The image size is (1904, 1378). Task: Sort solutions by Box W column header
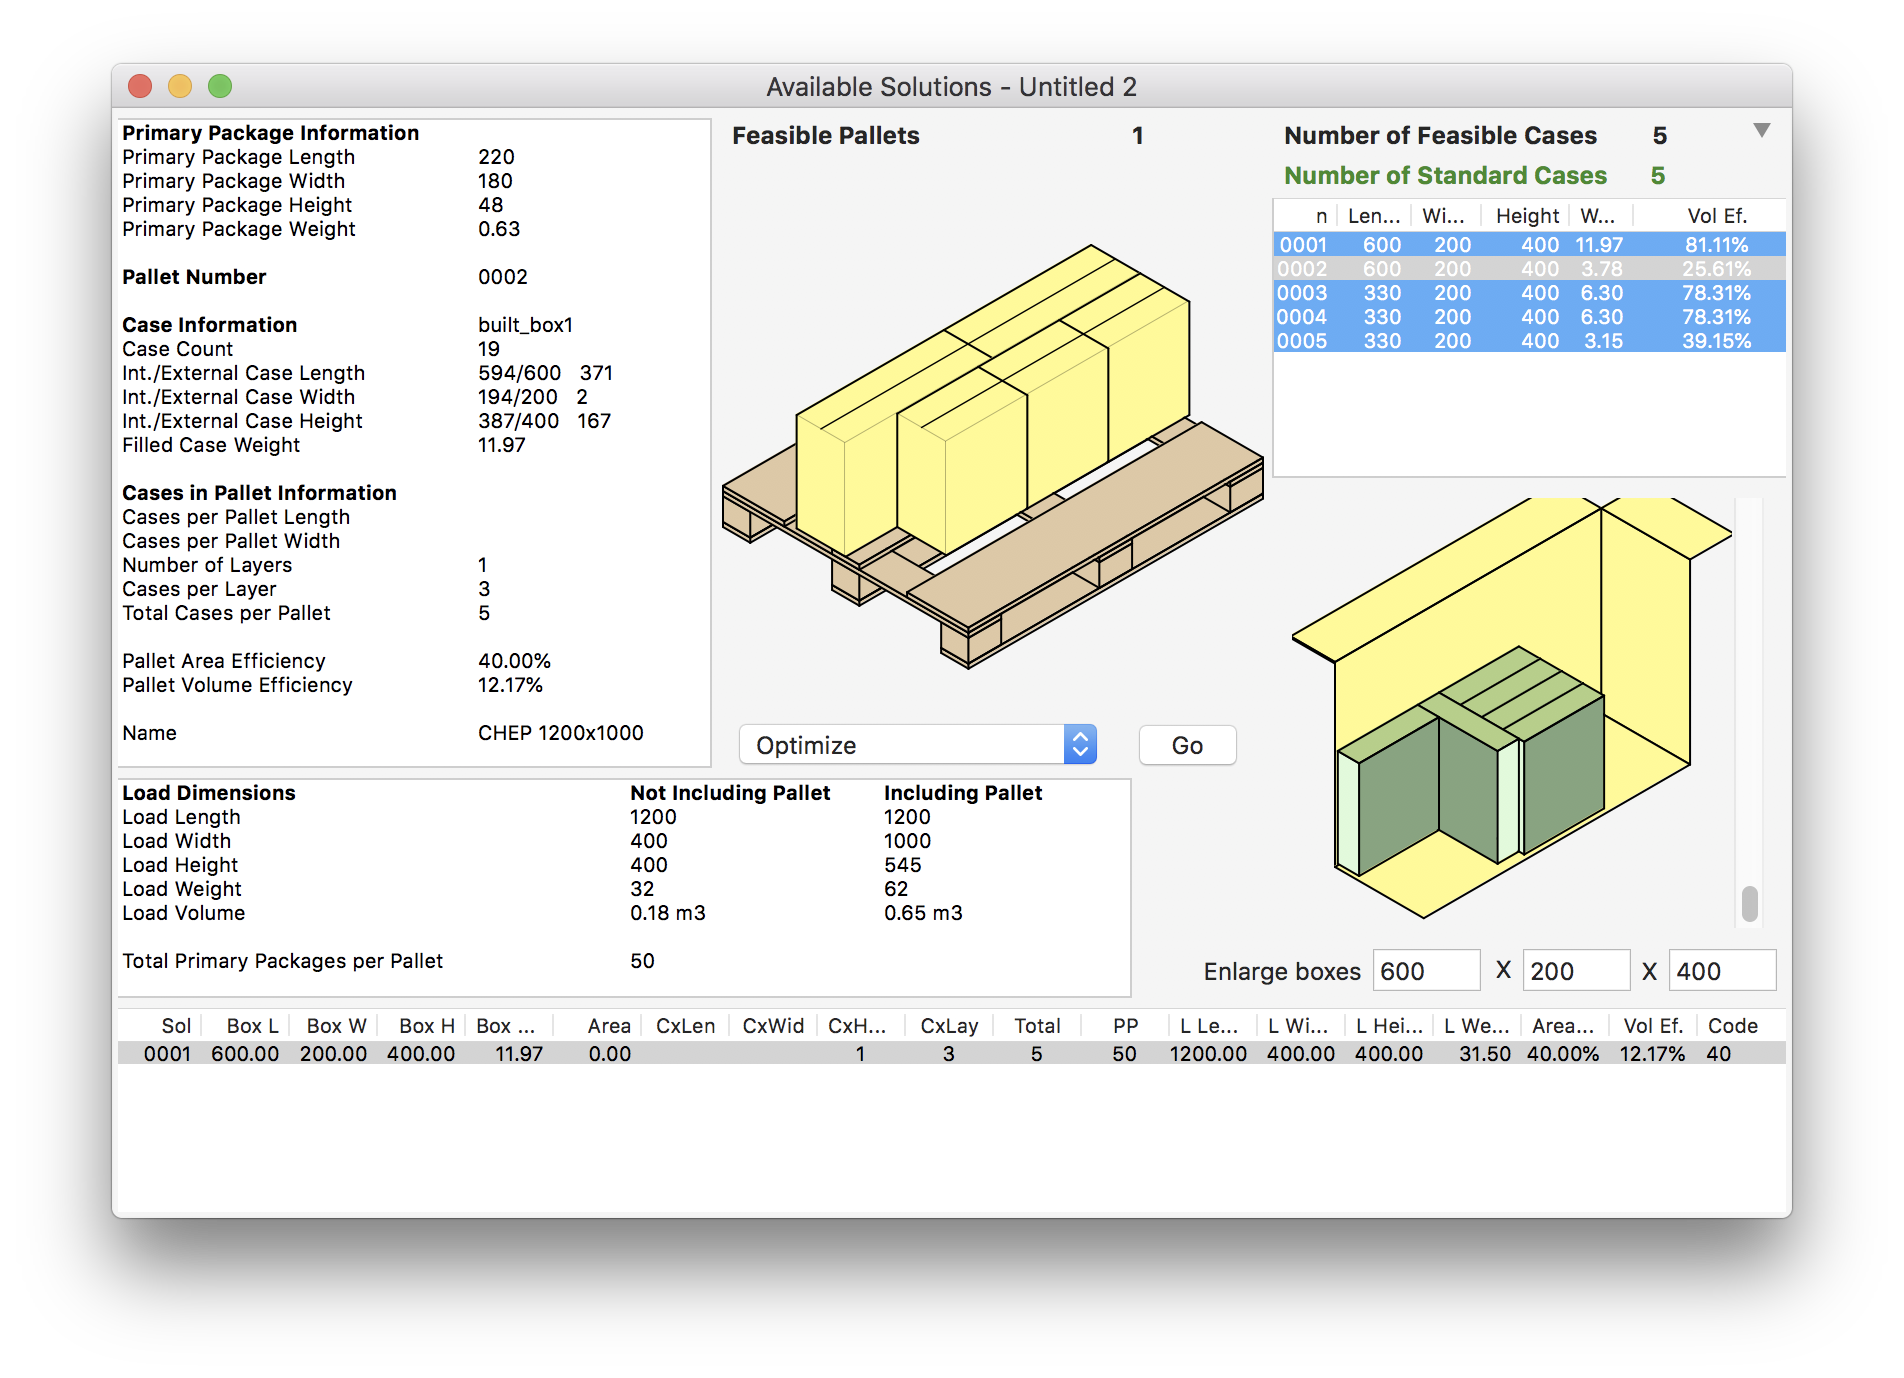click(x=336, y=1026)
